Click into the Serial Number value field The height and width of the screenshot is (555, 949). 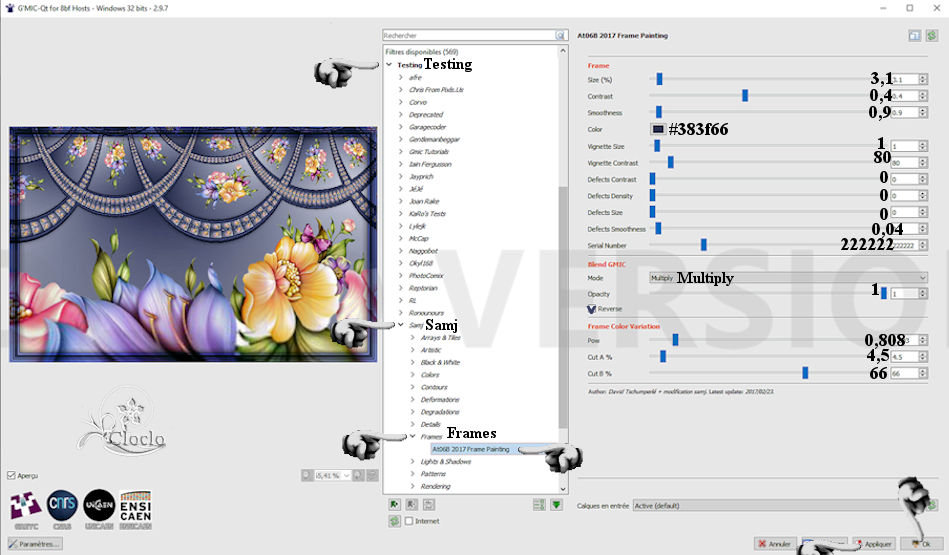[x=903, y=245]
